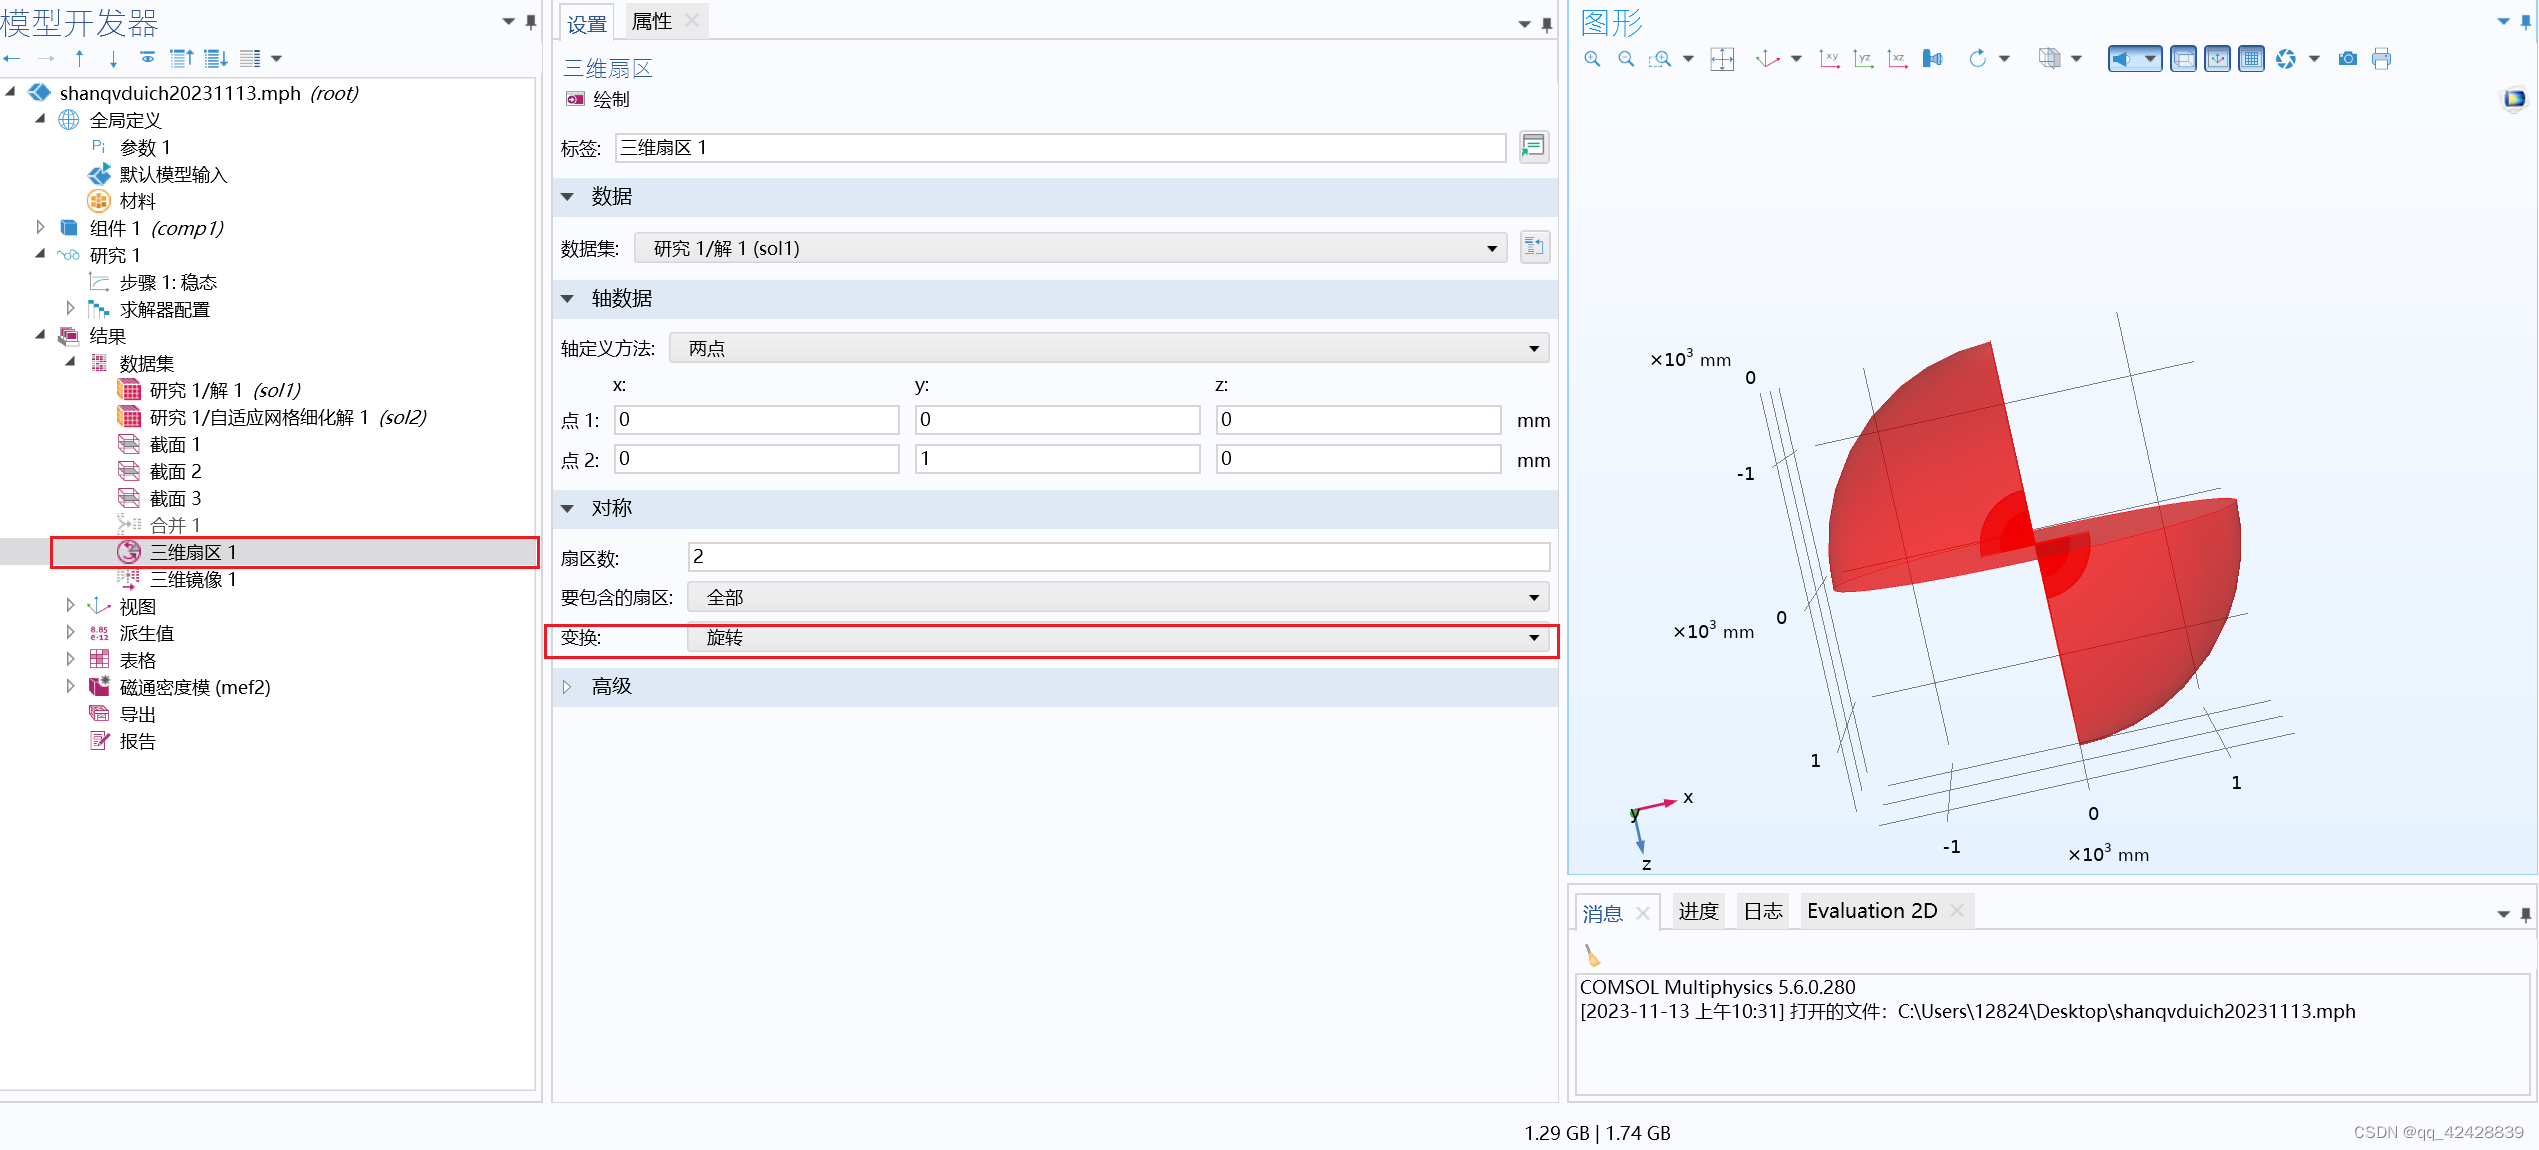Open the 轴定义方法 dropdown
Screen dimensions: 2539x1150
pyautogui.click(x=1108, y=348)
